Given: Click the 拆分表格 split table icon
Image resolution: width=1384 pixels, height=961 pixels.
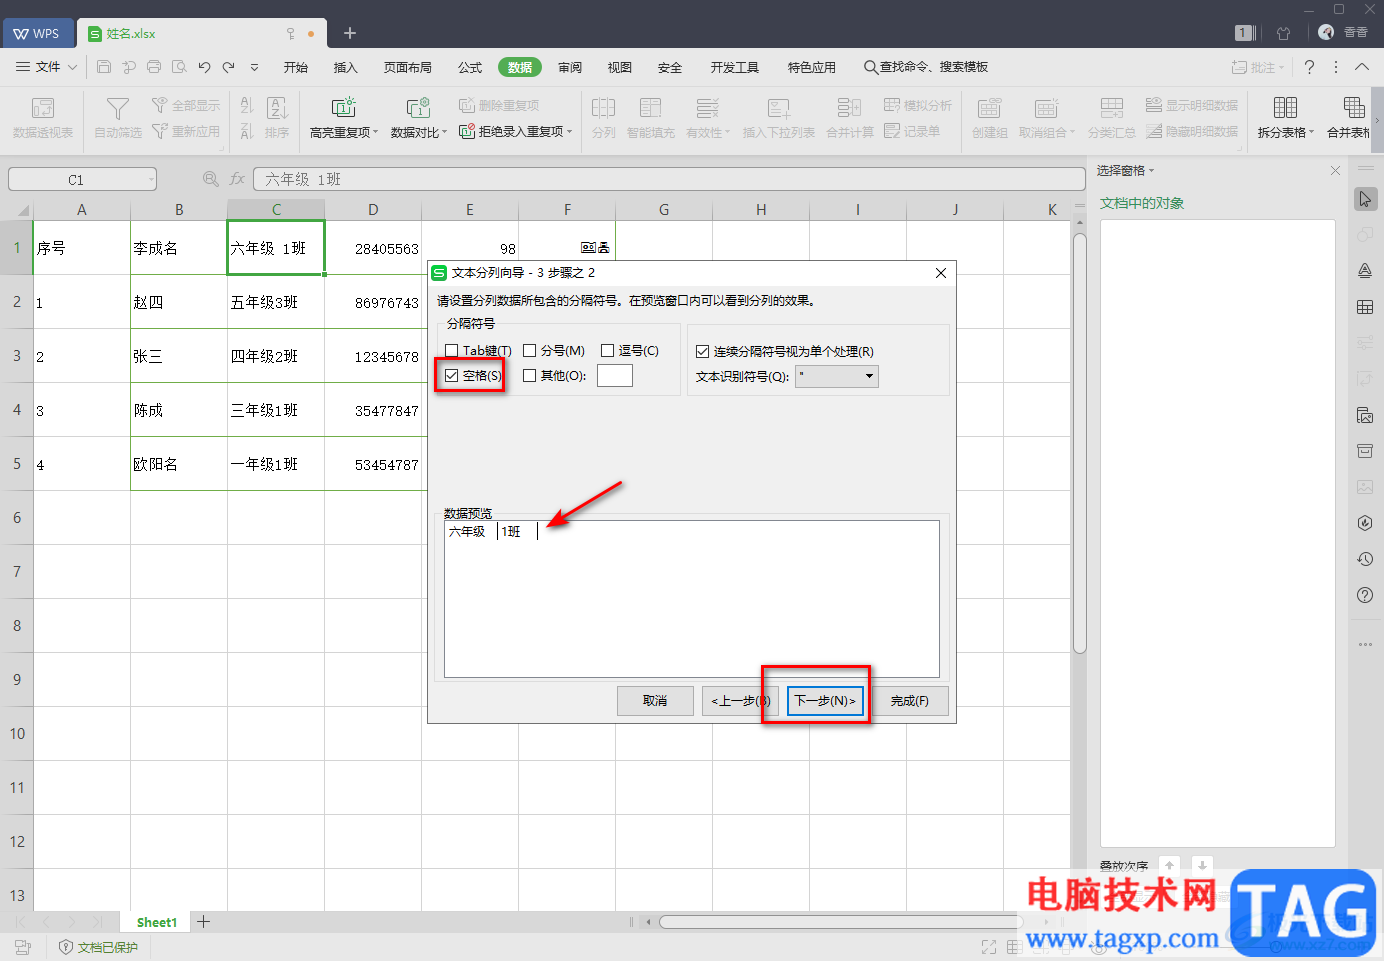Looking at the screenshot, I should (1285, 108).
